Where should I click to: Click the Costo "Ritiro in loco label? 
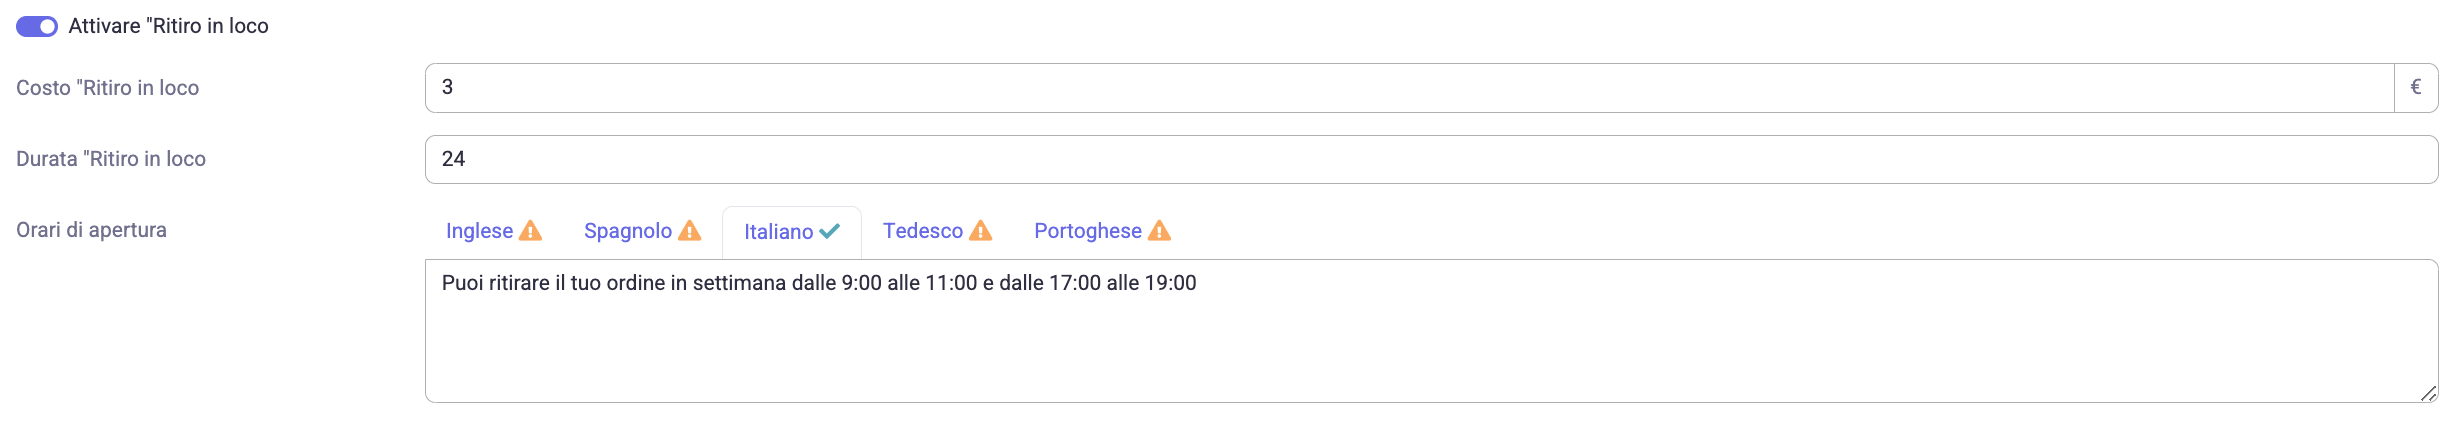[108, 88]
